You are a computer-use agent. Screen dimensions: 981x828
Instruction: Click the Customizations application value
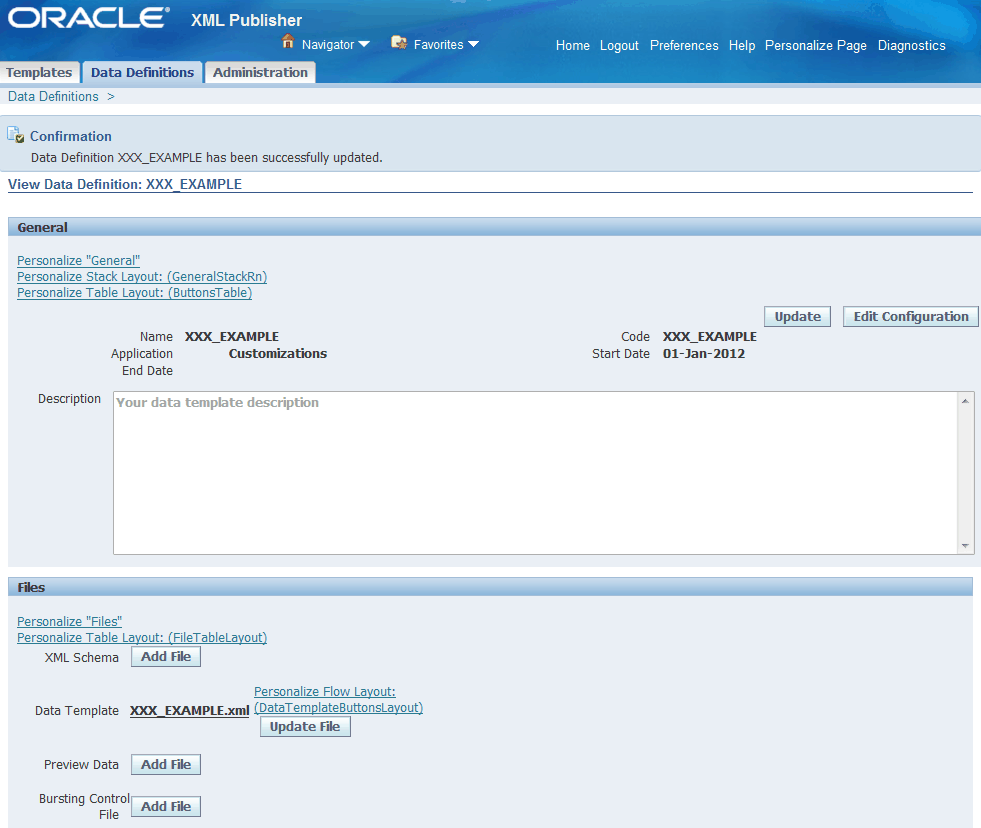pyautogui.click(x=278, y=354)
